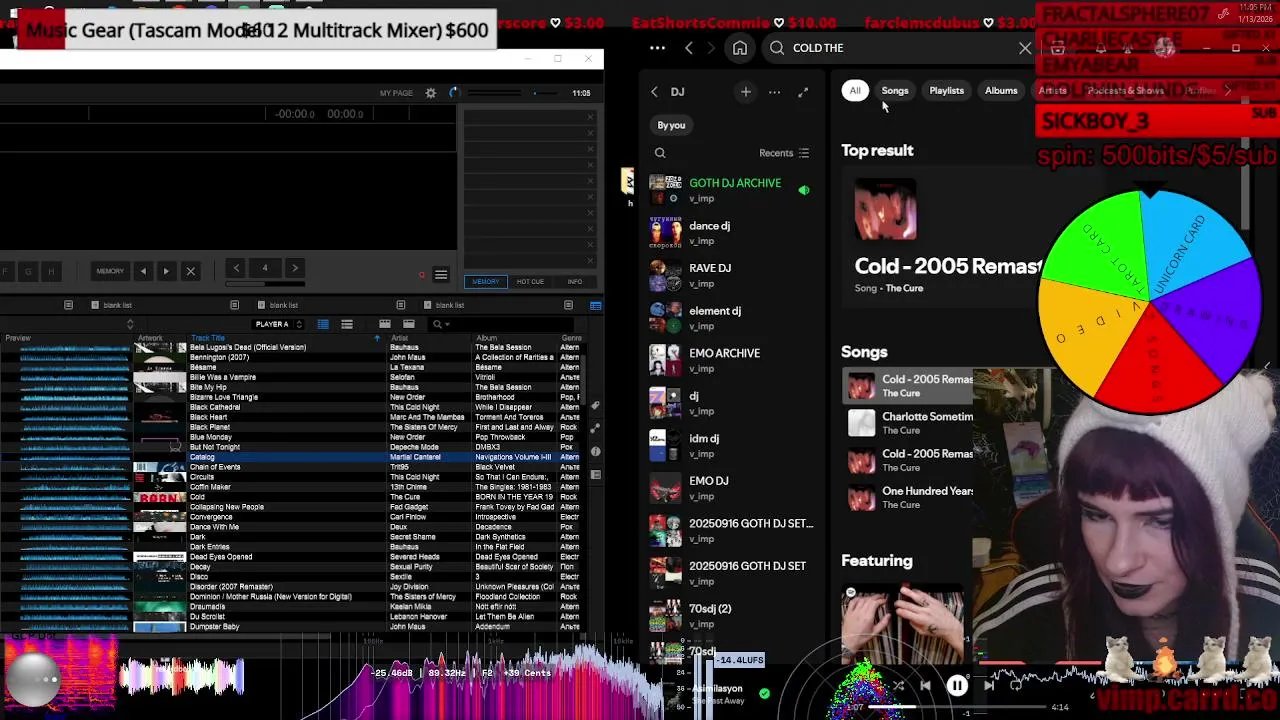The image size is (1280, 720).
Task: Open Recents sort dropdown
Action: pyautogui.click(x=784, y=153)
